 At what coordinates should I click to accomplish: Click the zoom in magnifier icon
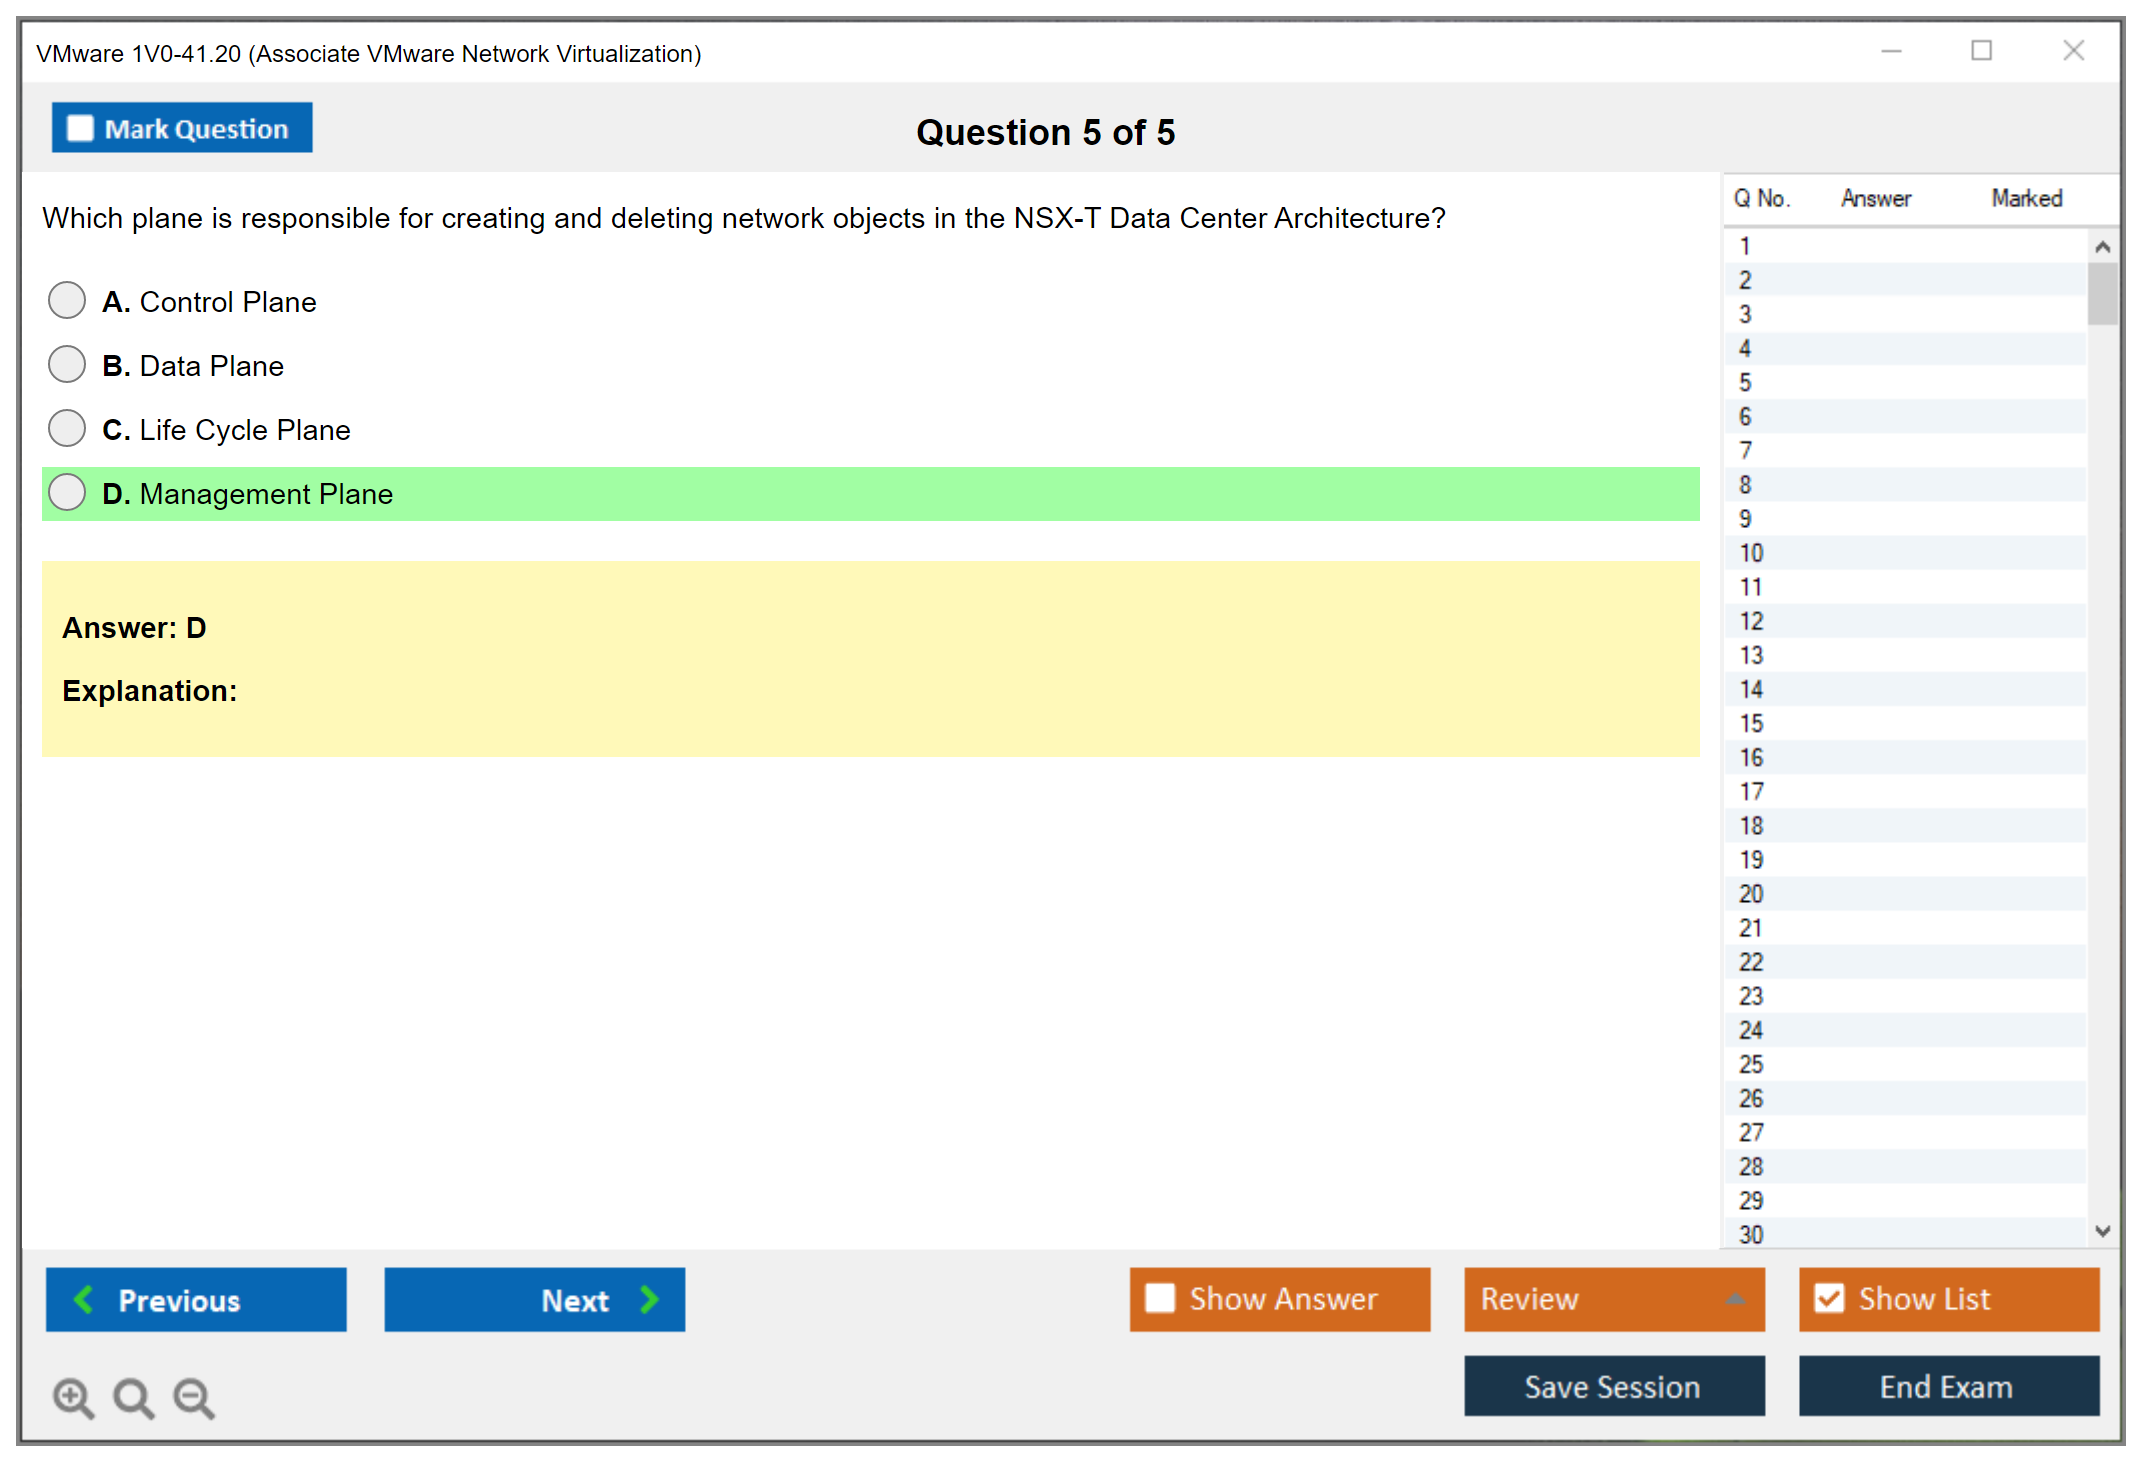(x=73, y=1397)
